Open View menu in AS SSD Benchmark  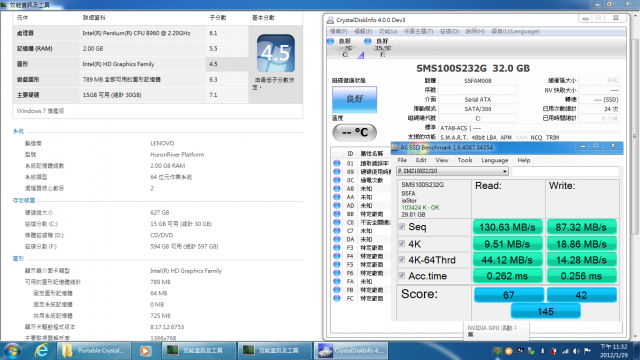(442, 160)
